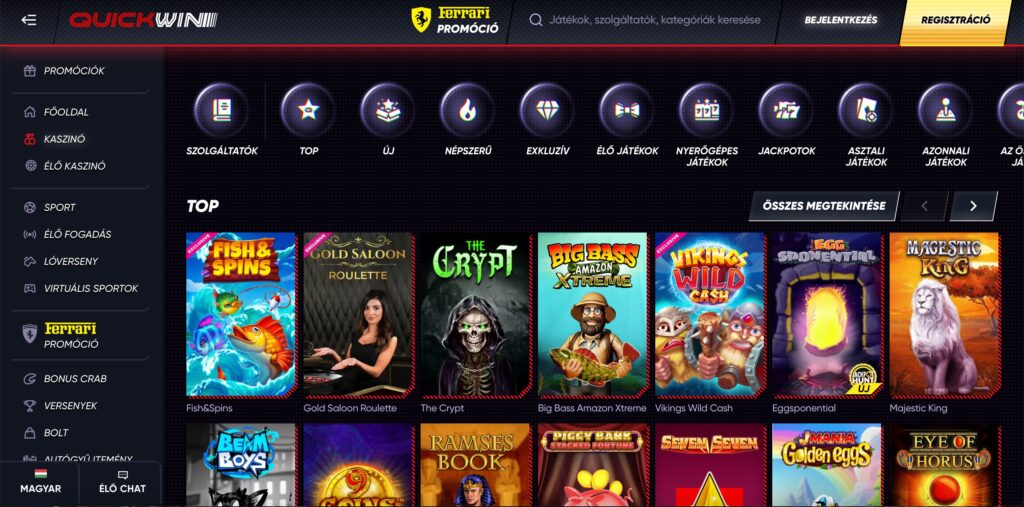Open the Magyar language selector
Image resolution: width=1024 pixels, height=507 pixels.
point(40,483)
